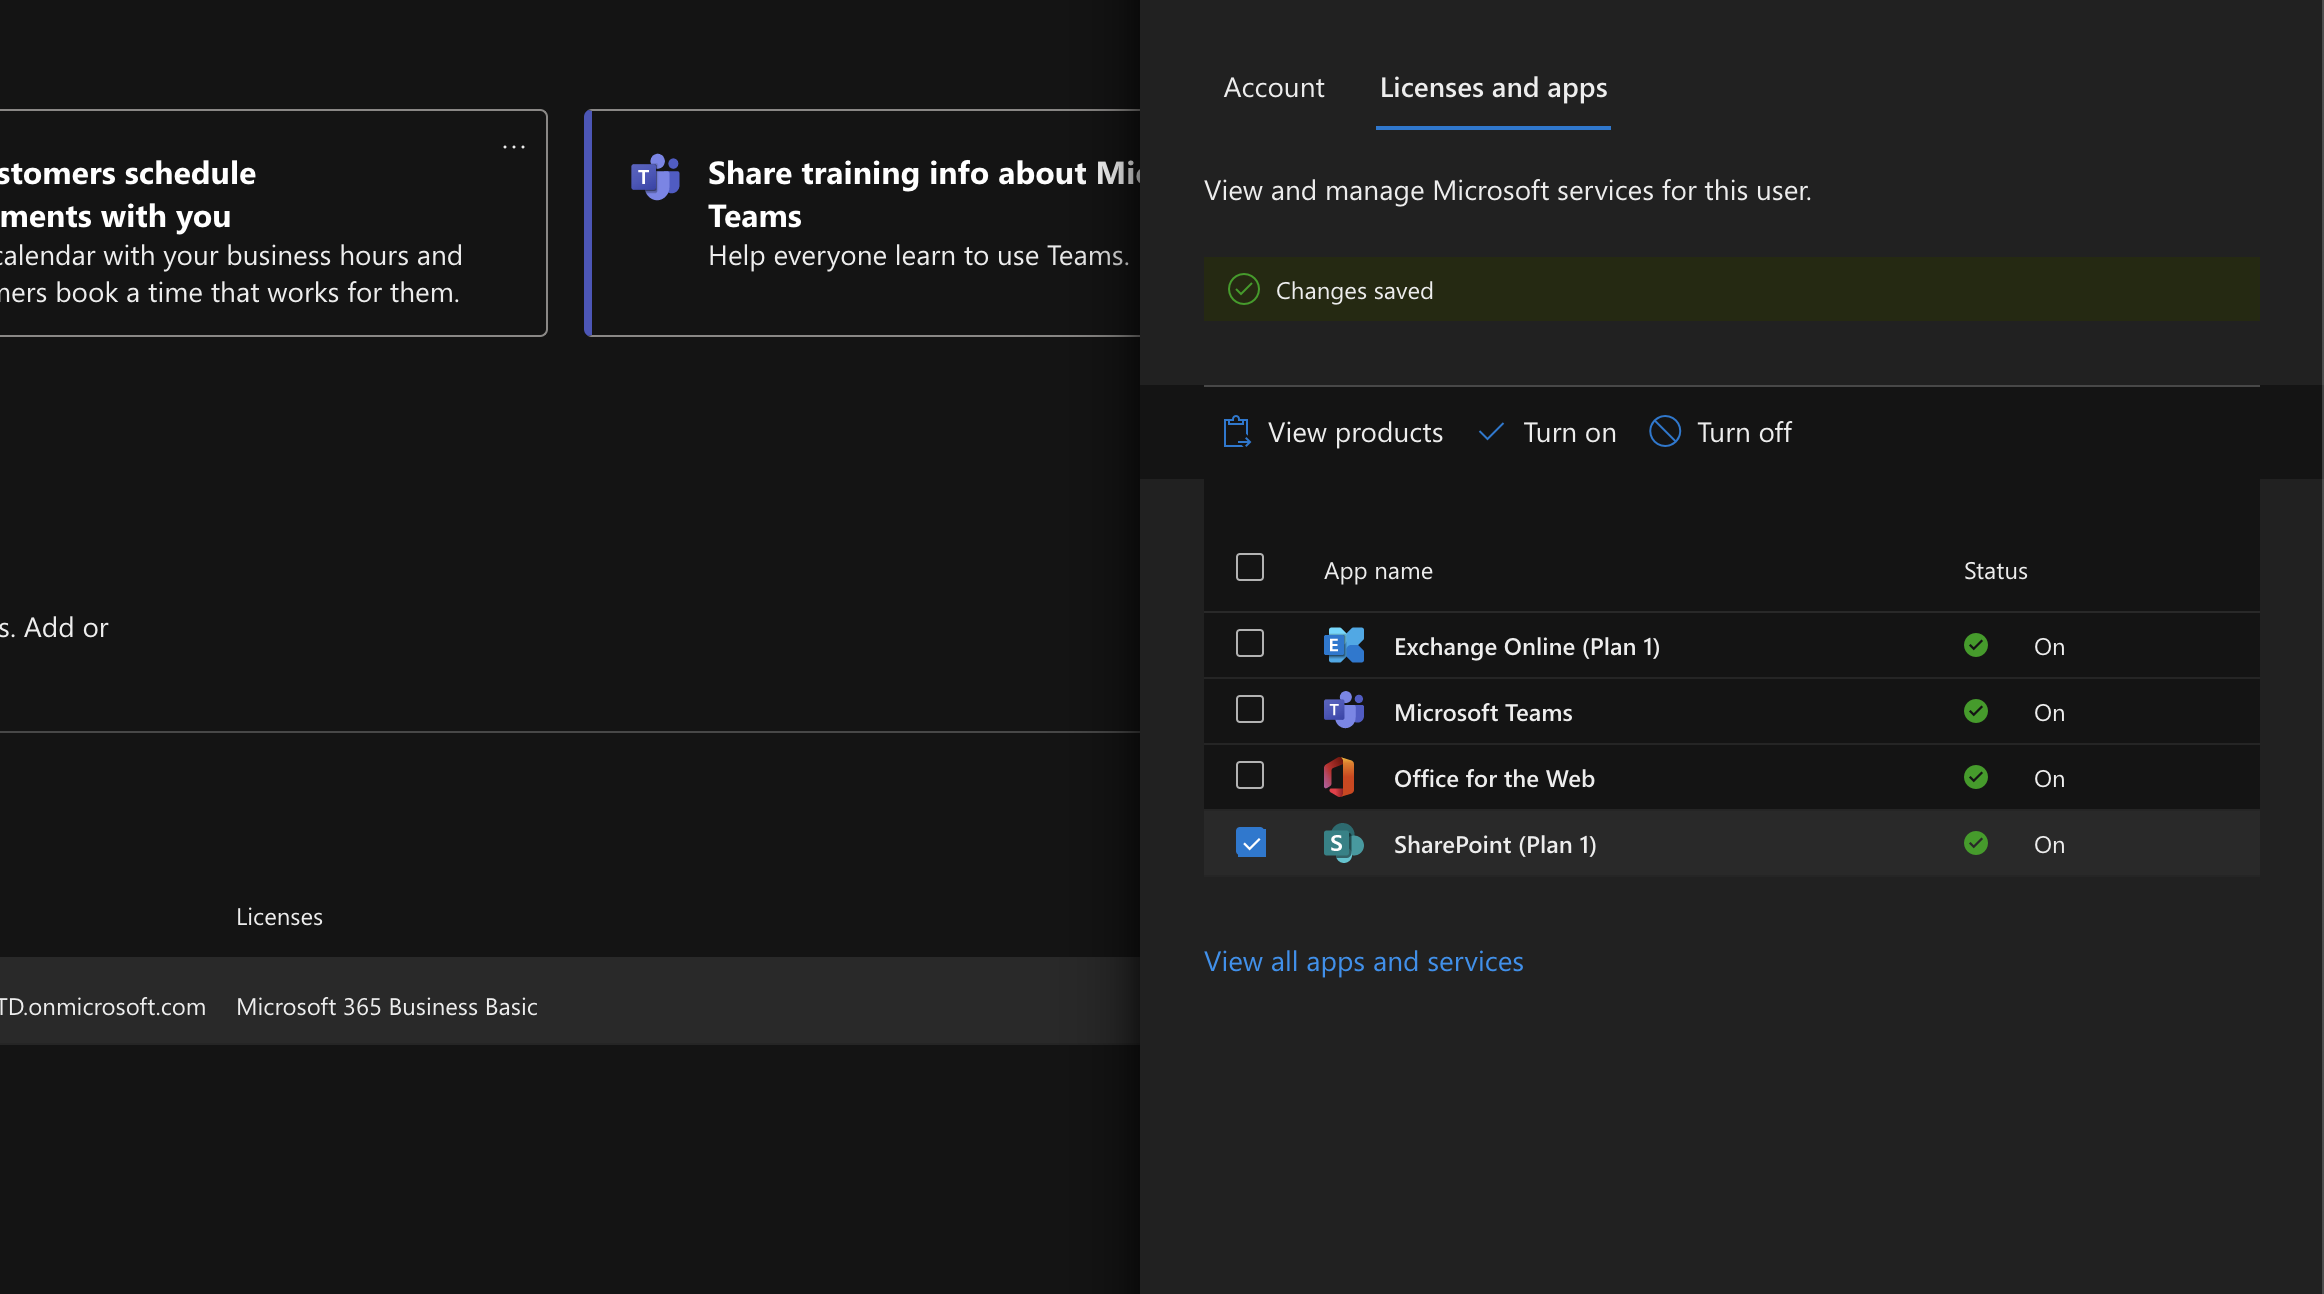Click the Microsoft Teams icon in app list
The width and height of the screenshot is (2324, 1294).
1344,711
